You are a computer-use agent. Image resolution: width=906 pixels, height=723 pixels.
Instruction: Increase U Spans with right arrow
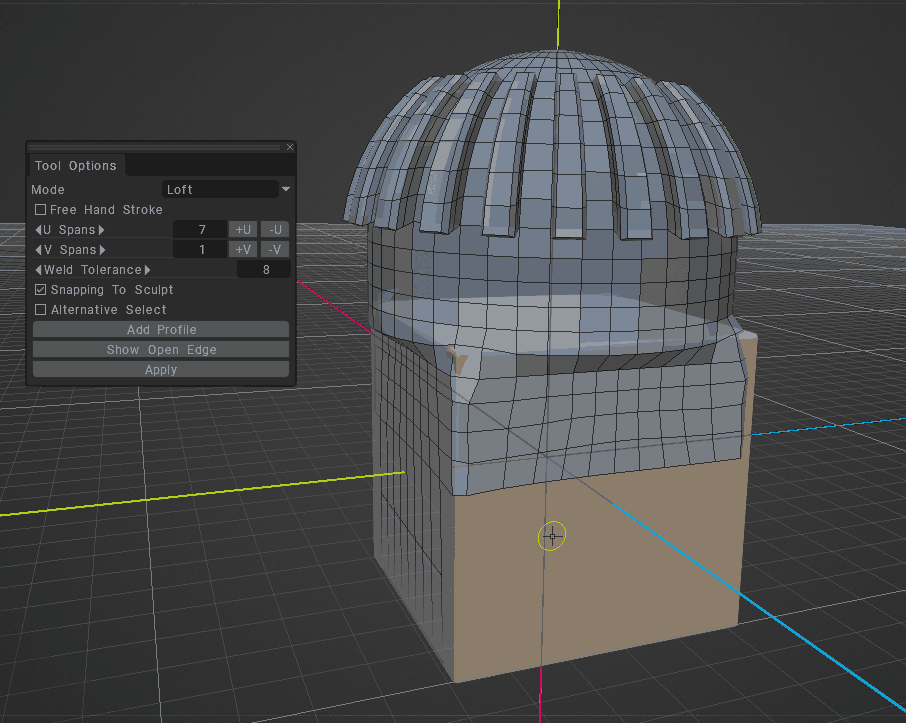click(101, 230)
